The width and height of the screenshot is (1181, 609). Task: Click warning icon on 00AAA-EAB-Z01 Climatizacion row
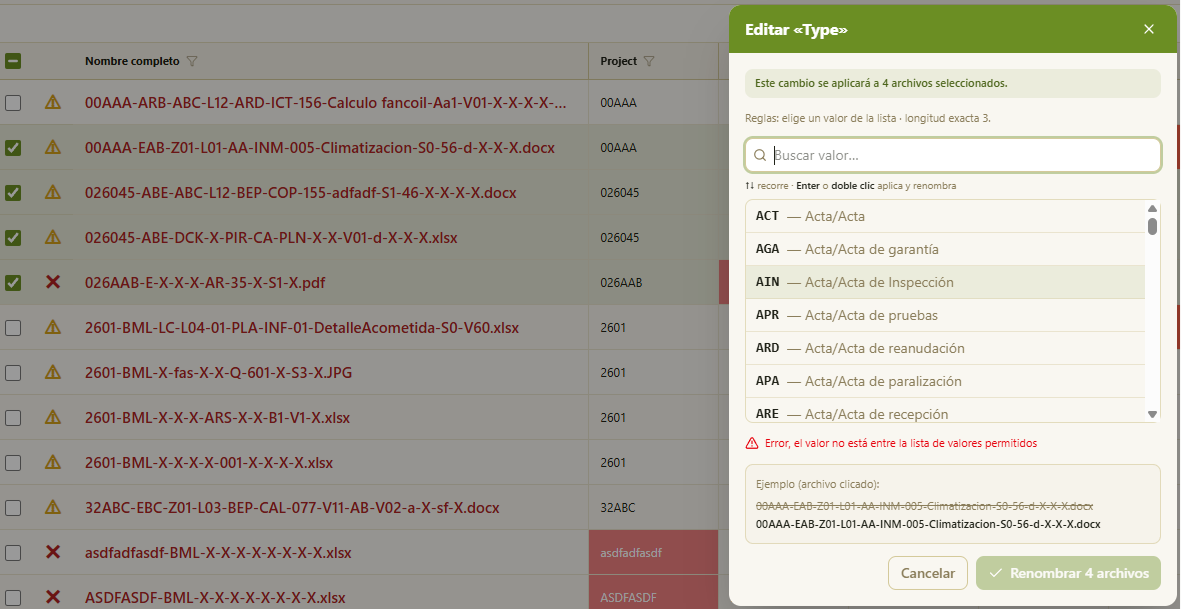[53, 148]
